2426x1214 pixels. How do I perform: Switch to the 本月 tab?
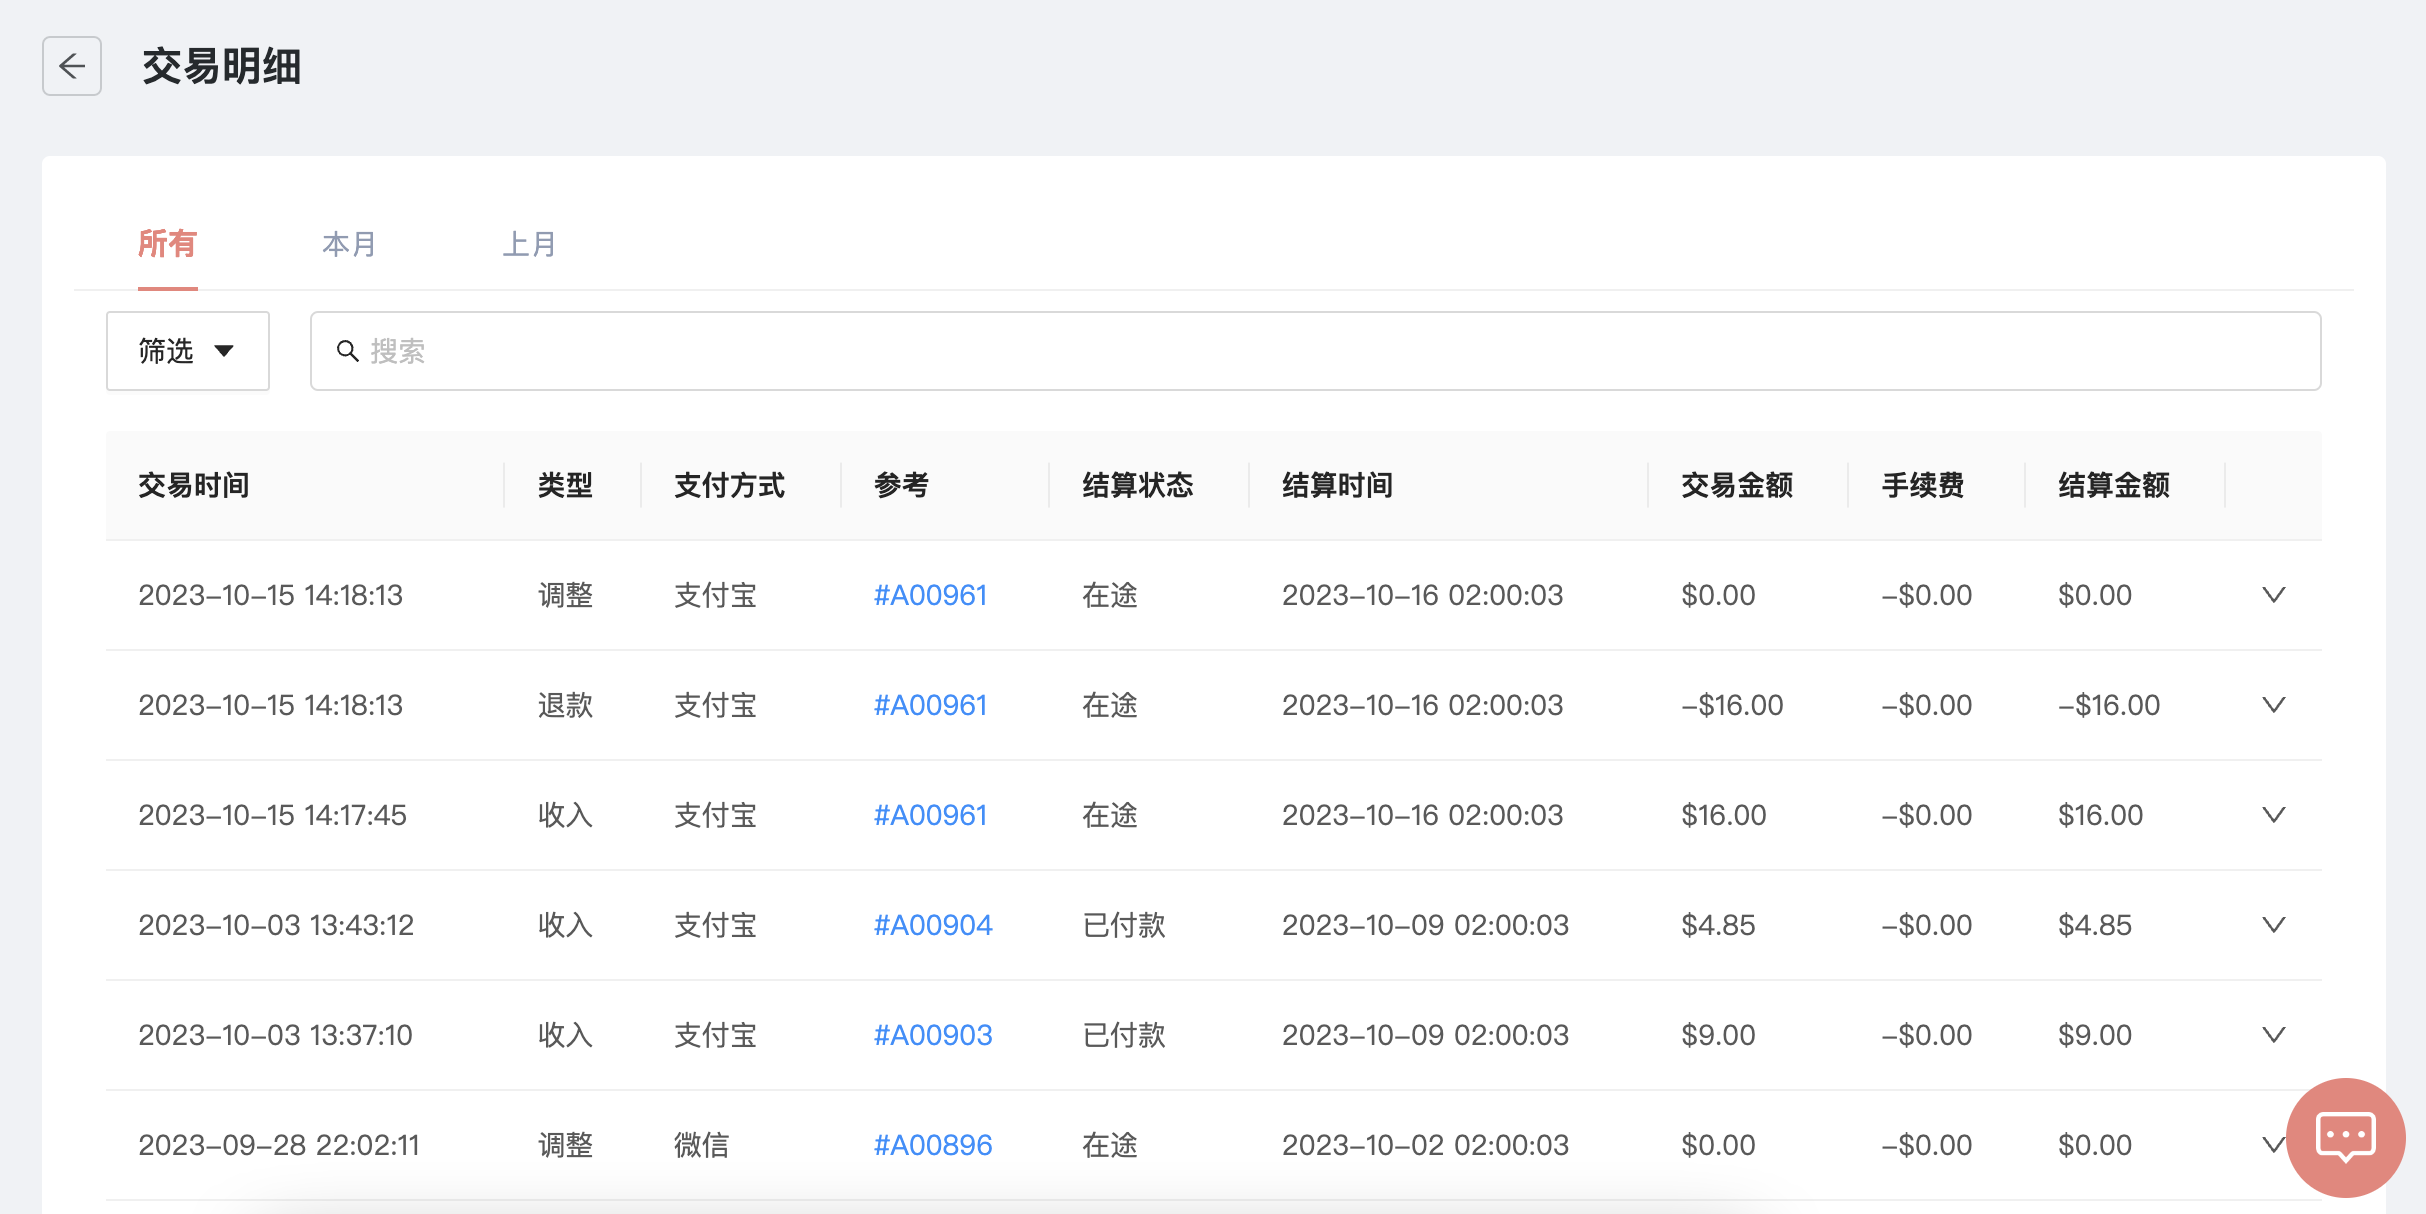pyautogui.click(x=349, y=244)
